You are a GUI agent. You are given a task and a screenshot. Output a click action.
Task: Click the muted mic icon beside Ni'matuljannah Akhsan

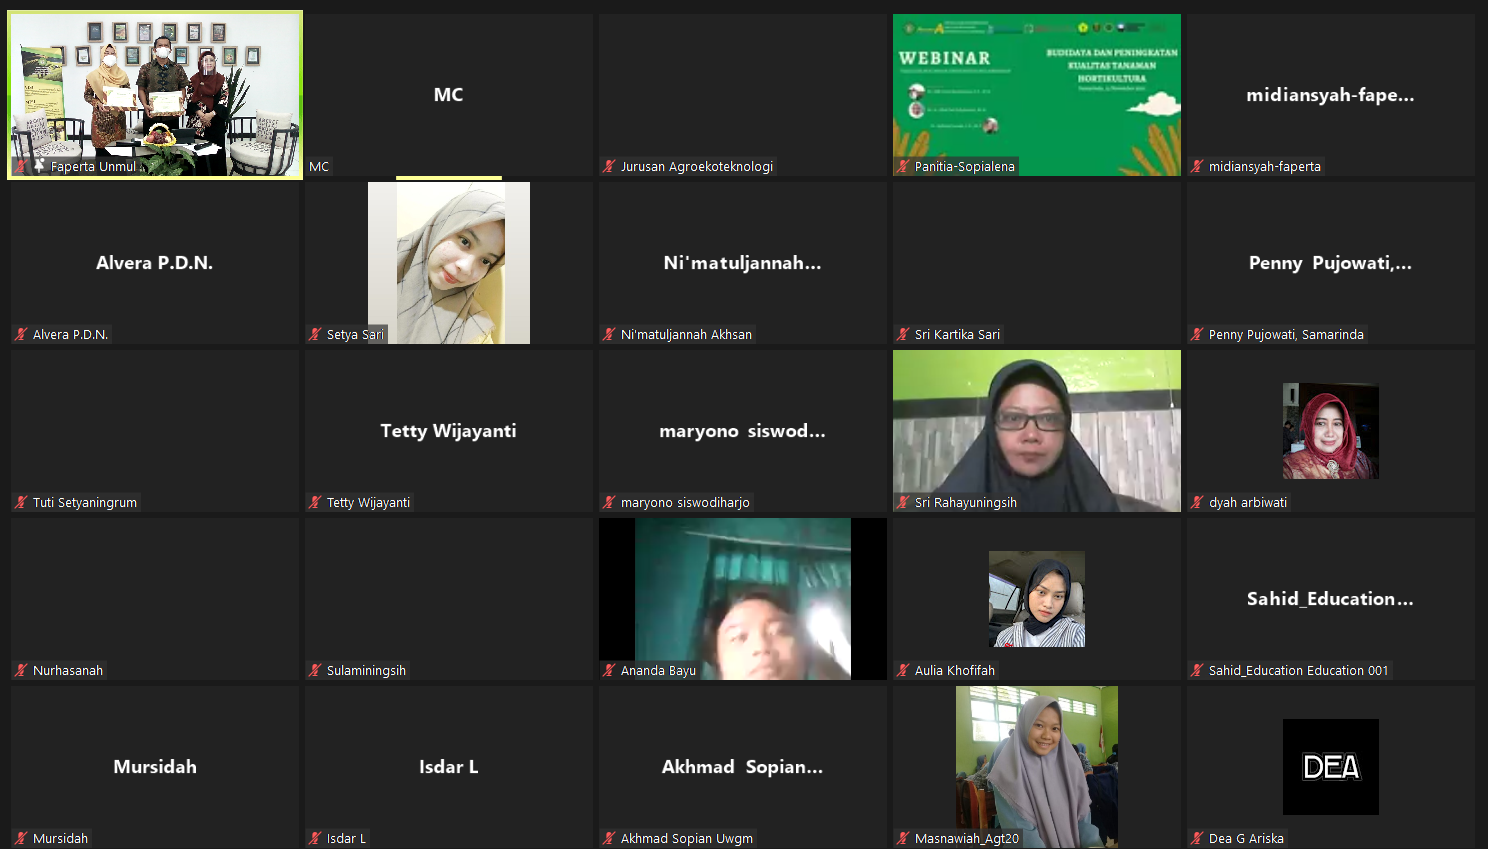(x=609, y=334)
